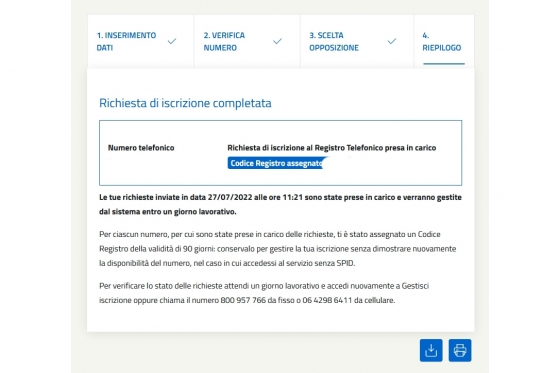Click the SPID mention in paragraph
The image size is (560, 373).
[345, 263]
